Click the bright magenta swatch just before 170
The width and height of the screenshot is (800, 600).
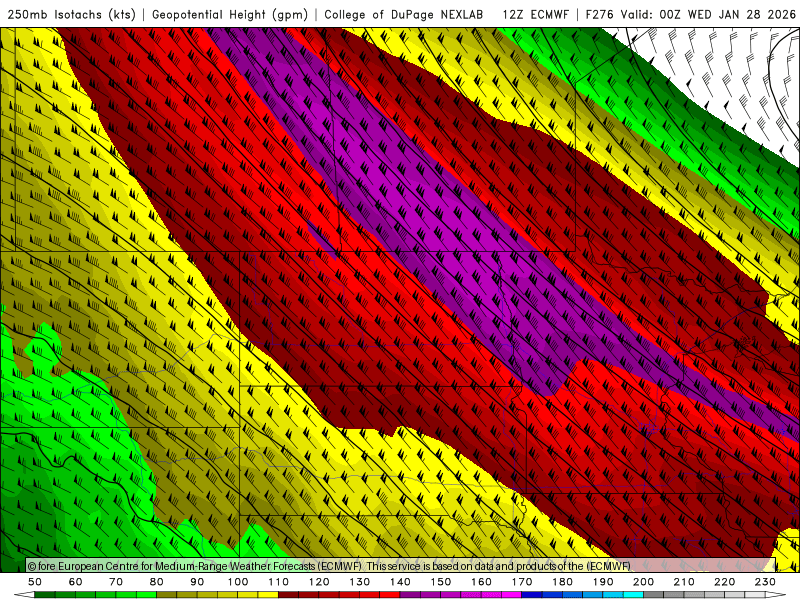click(511, 595)
